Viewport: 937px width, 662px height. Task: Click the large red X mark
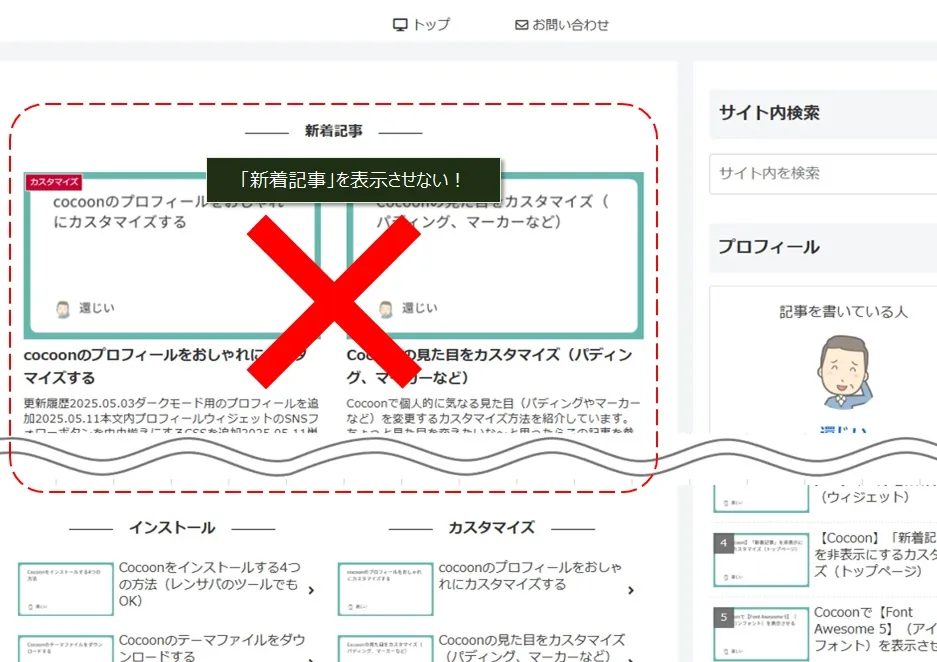pyautogui.click(x=334, y=302)
